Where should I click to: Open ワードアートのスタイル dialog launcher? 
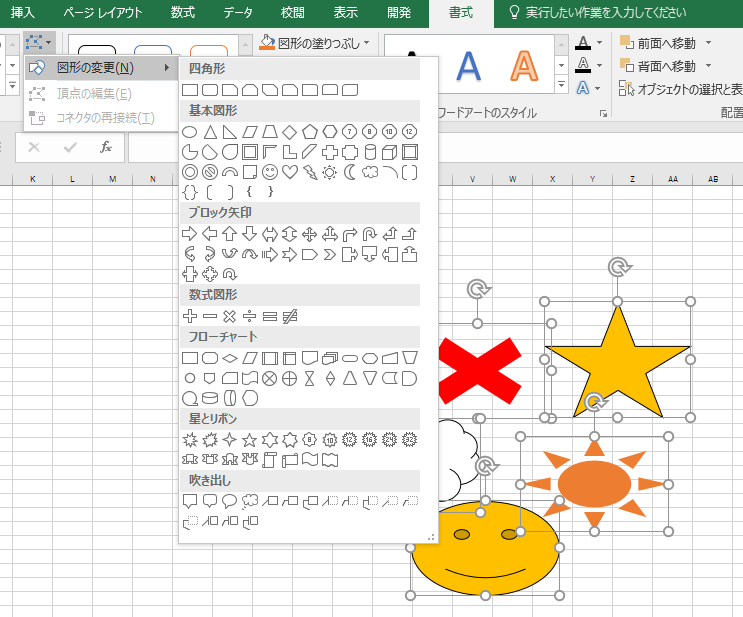click(x=603, y=113)
